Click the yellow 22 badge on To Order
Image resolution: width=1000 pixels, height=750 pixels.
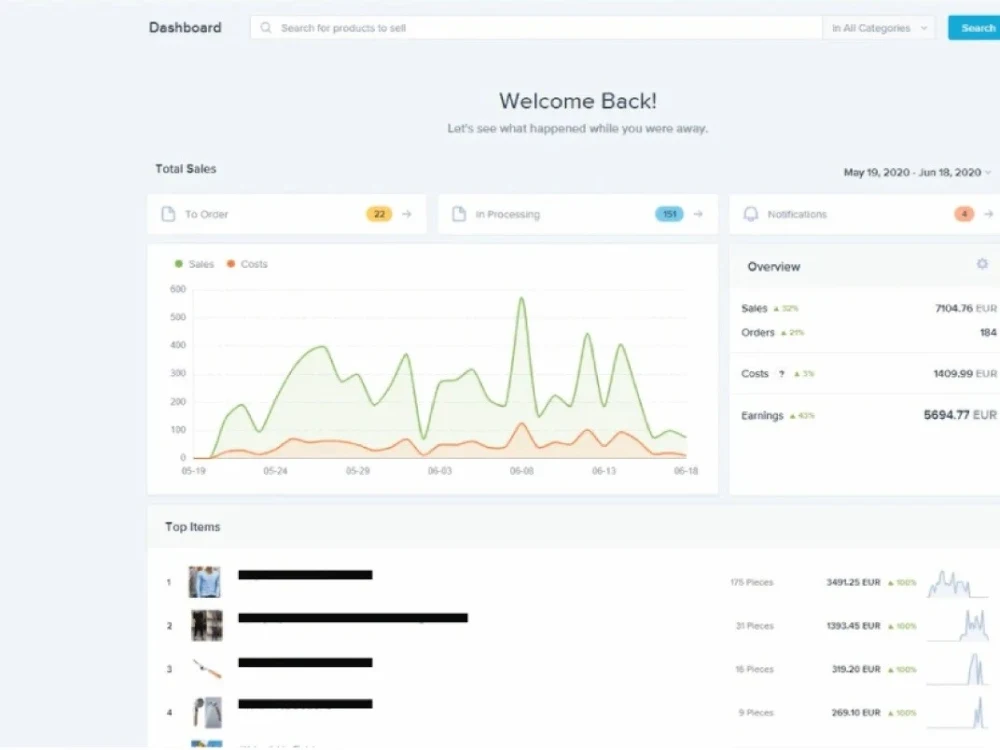[379, 214]
